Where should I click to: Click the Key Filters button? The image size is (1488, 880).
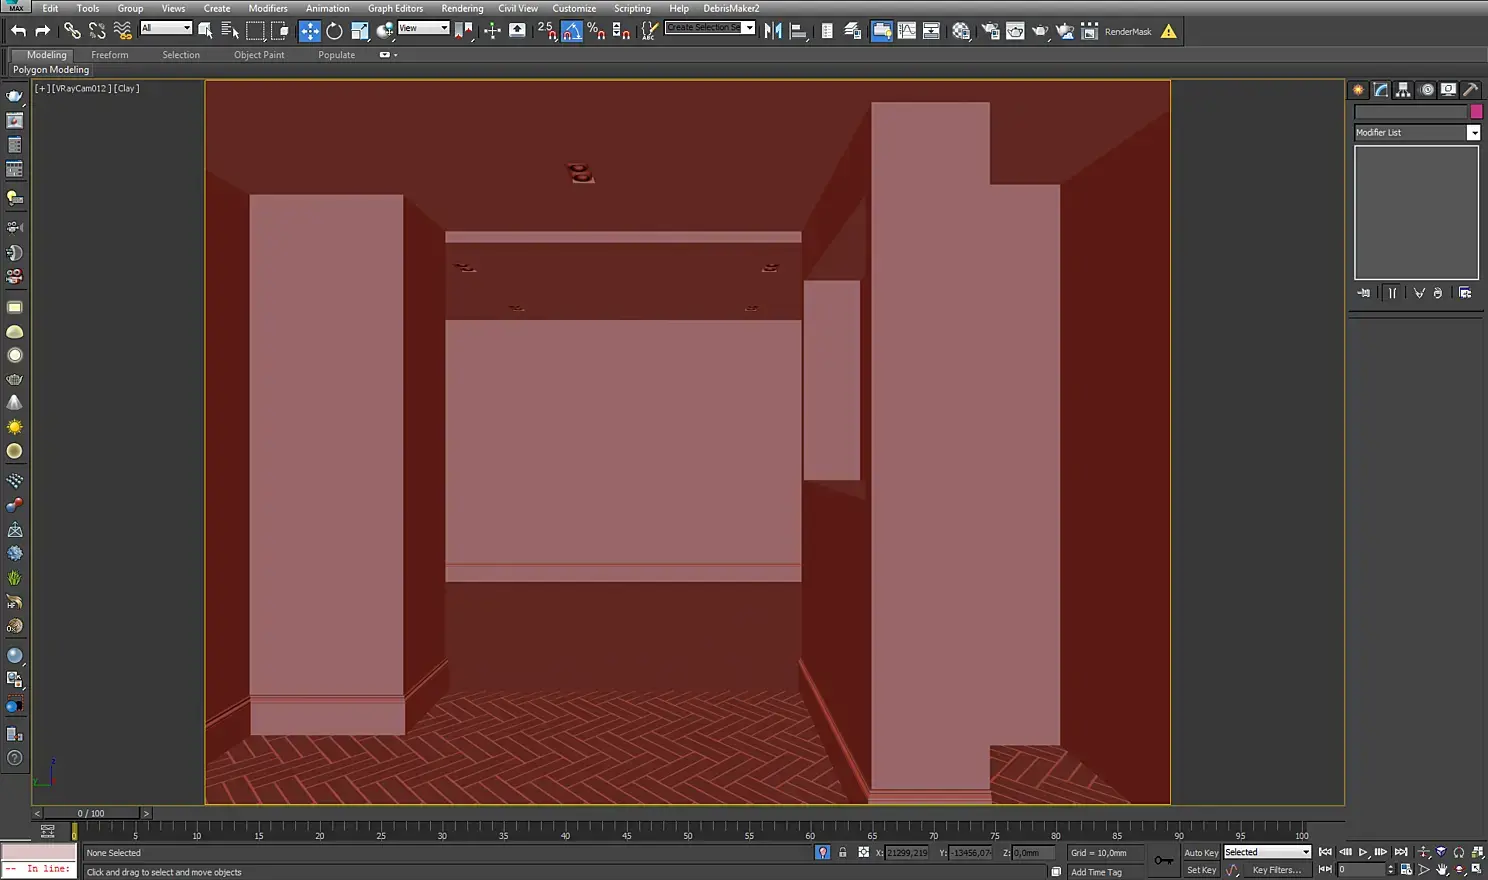coord(1277,870)
